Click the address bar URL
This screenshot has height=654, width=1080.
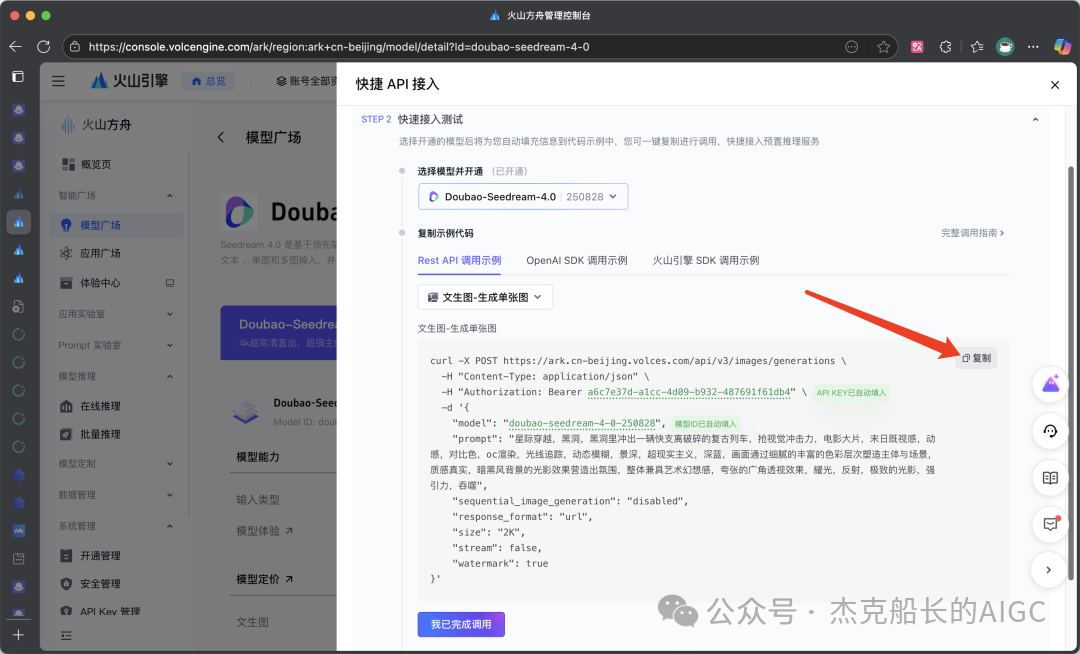(x=339, y=47)
